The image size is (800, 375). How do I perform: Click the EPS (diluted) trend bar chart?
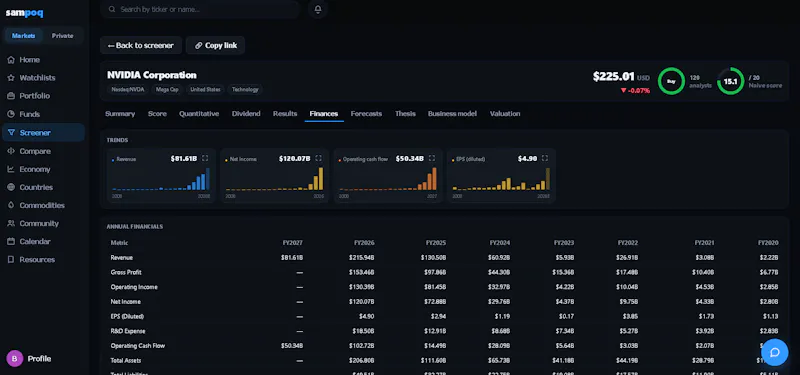[x=501, y=179]
